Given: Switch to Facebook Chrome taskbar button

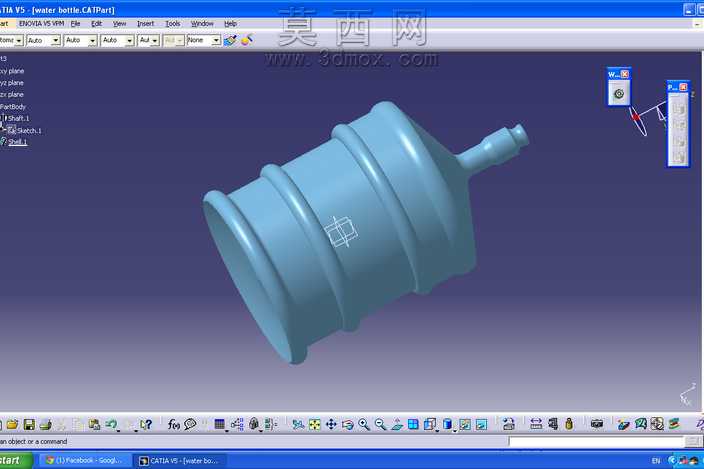Looking at the screenshot, I should coord(85,460).
